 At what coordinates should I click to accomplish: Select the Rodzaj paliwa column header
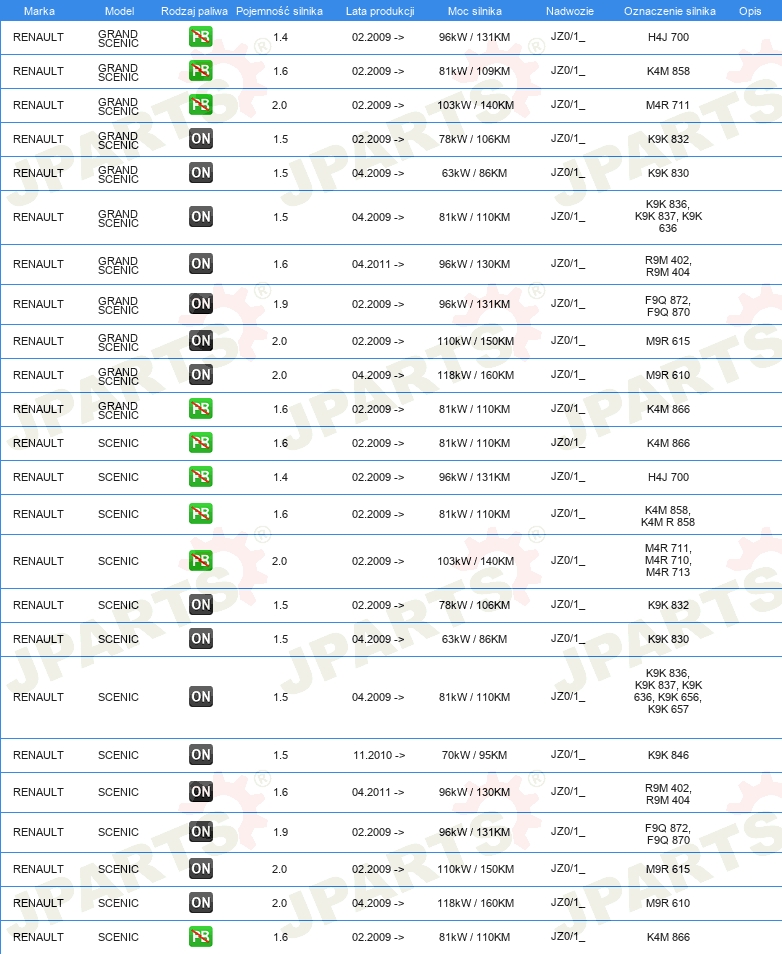coord(194,11)
